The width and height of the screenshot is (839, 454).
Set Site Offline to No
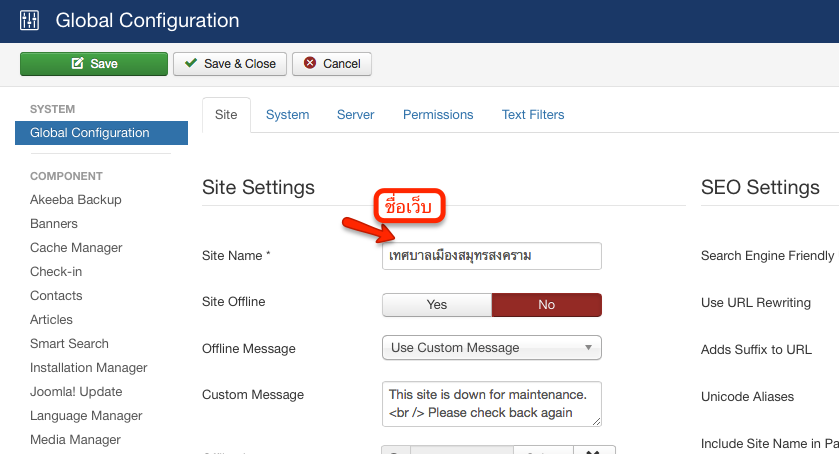pyautogui.click(x=546, y=305)
